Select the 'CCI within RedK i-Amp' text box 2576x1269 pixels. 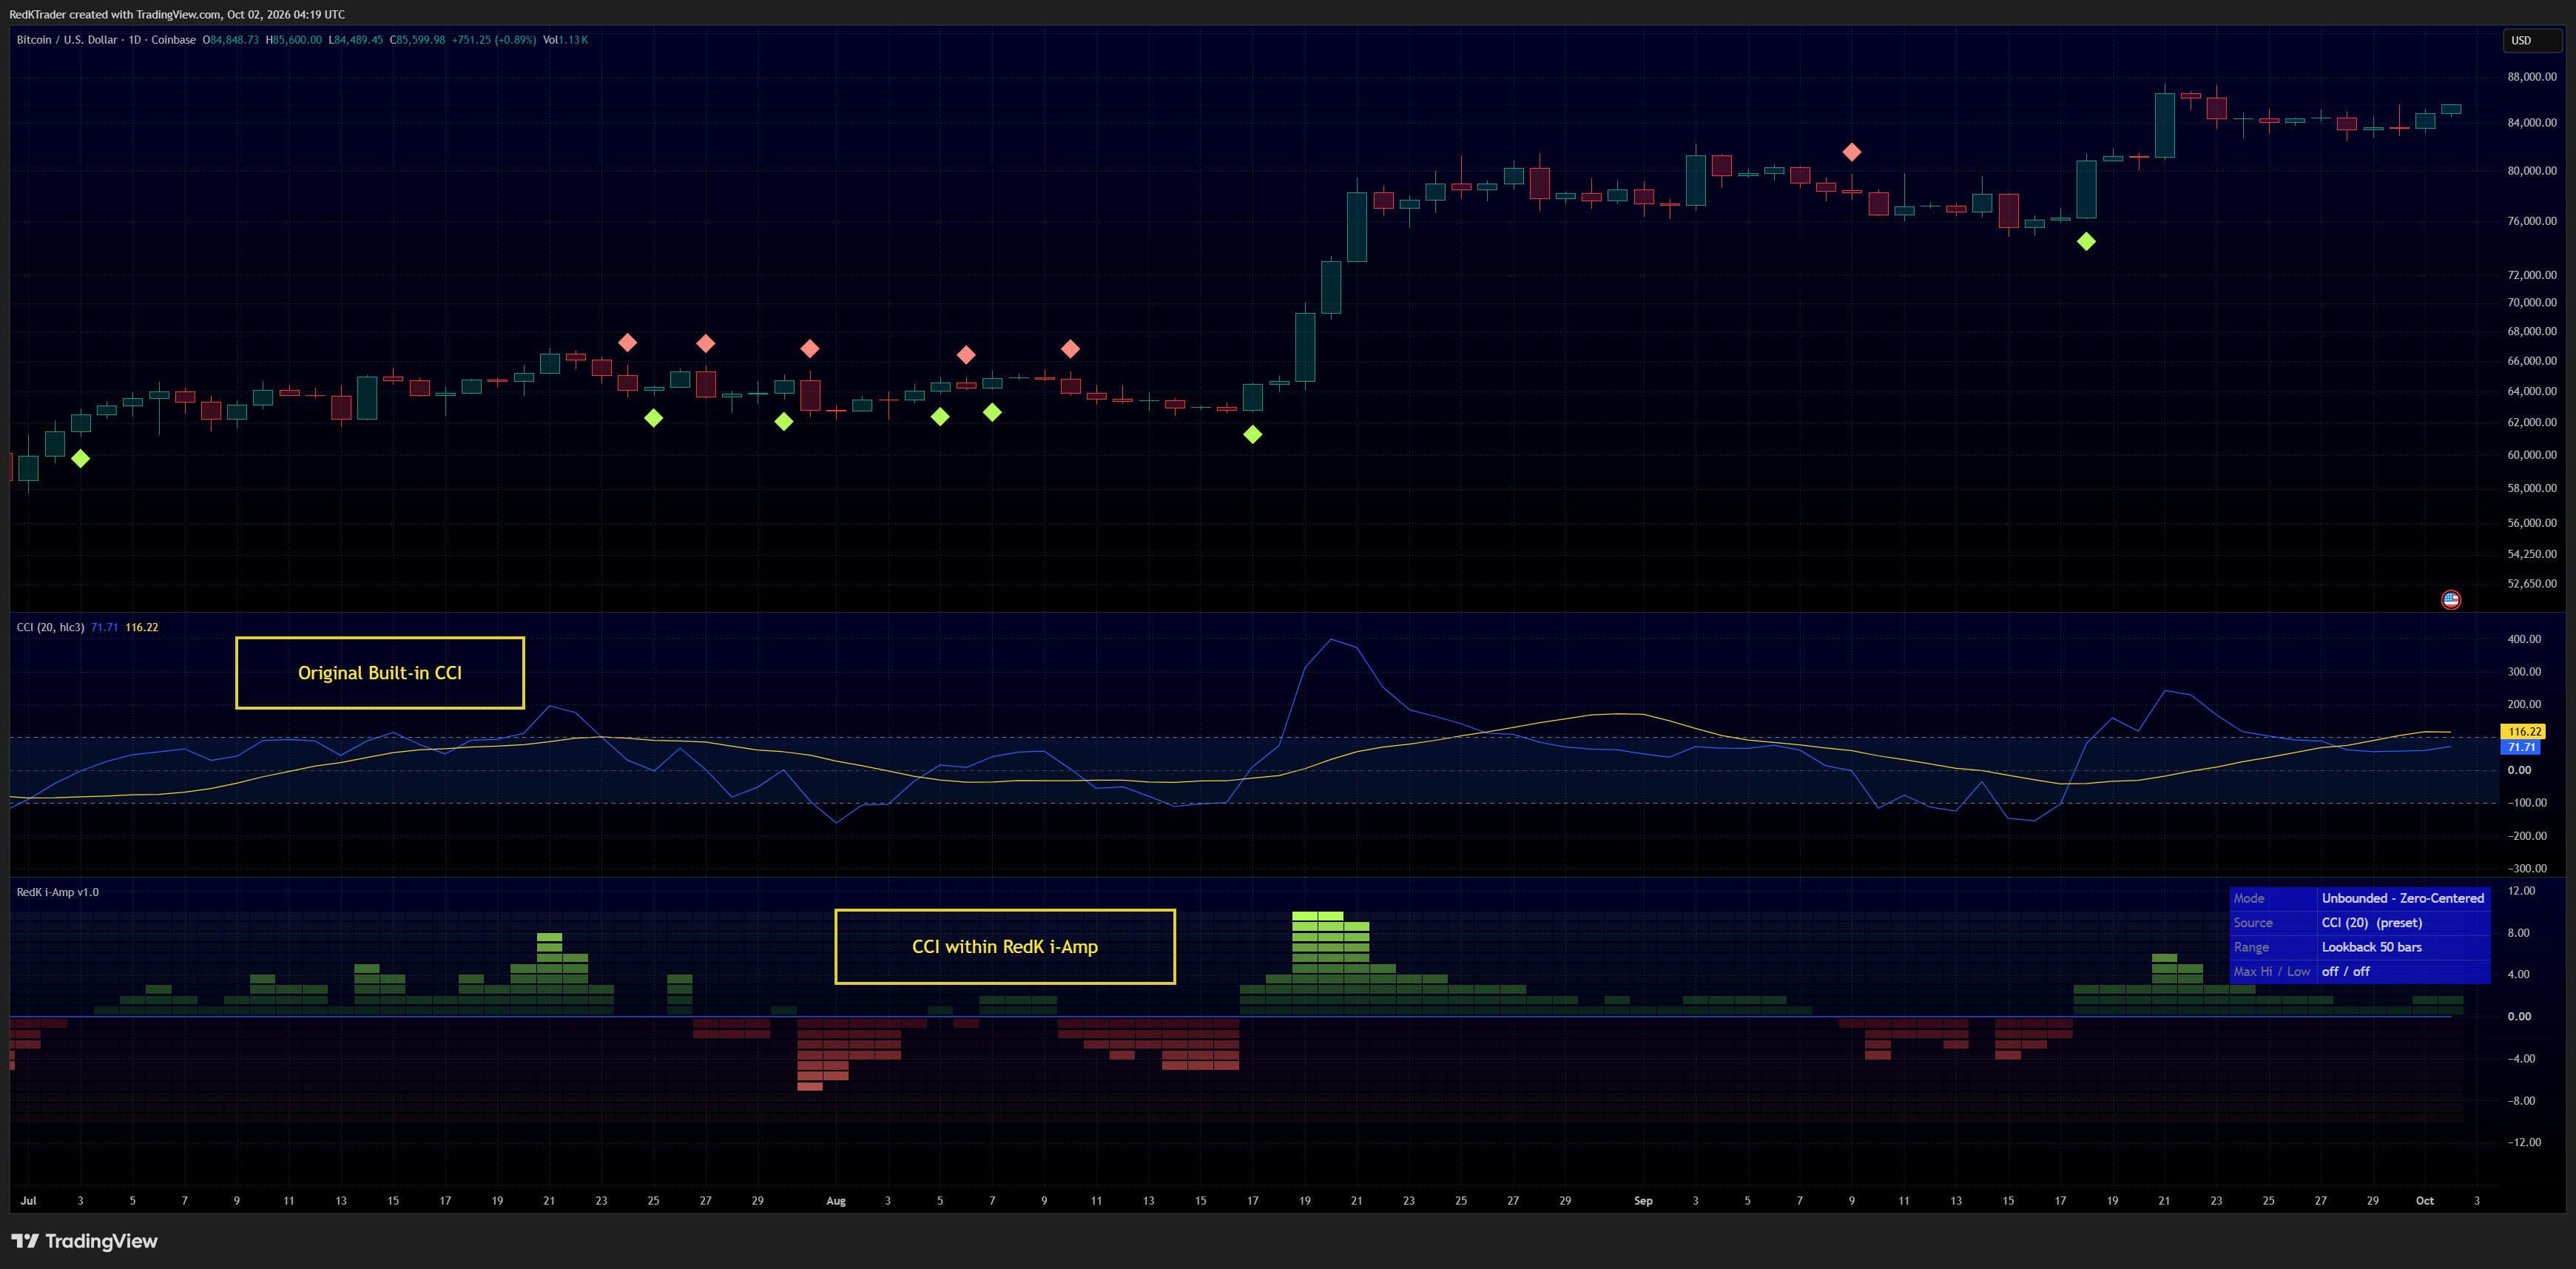point(1005,946)
